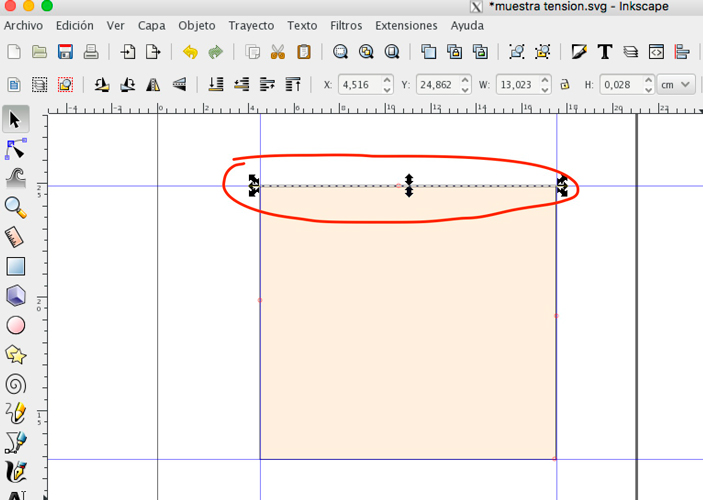
Task: Open Fill and Stroke dialog
Action: coord(579,52)
